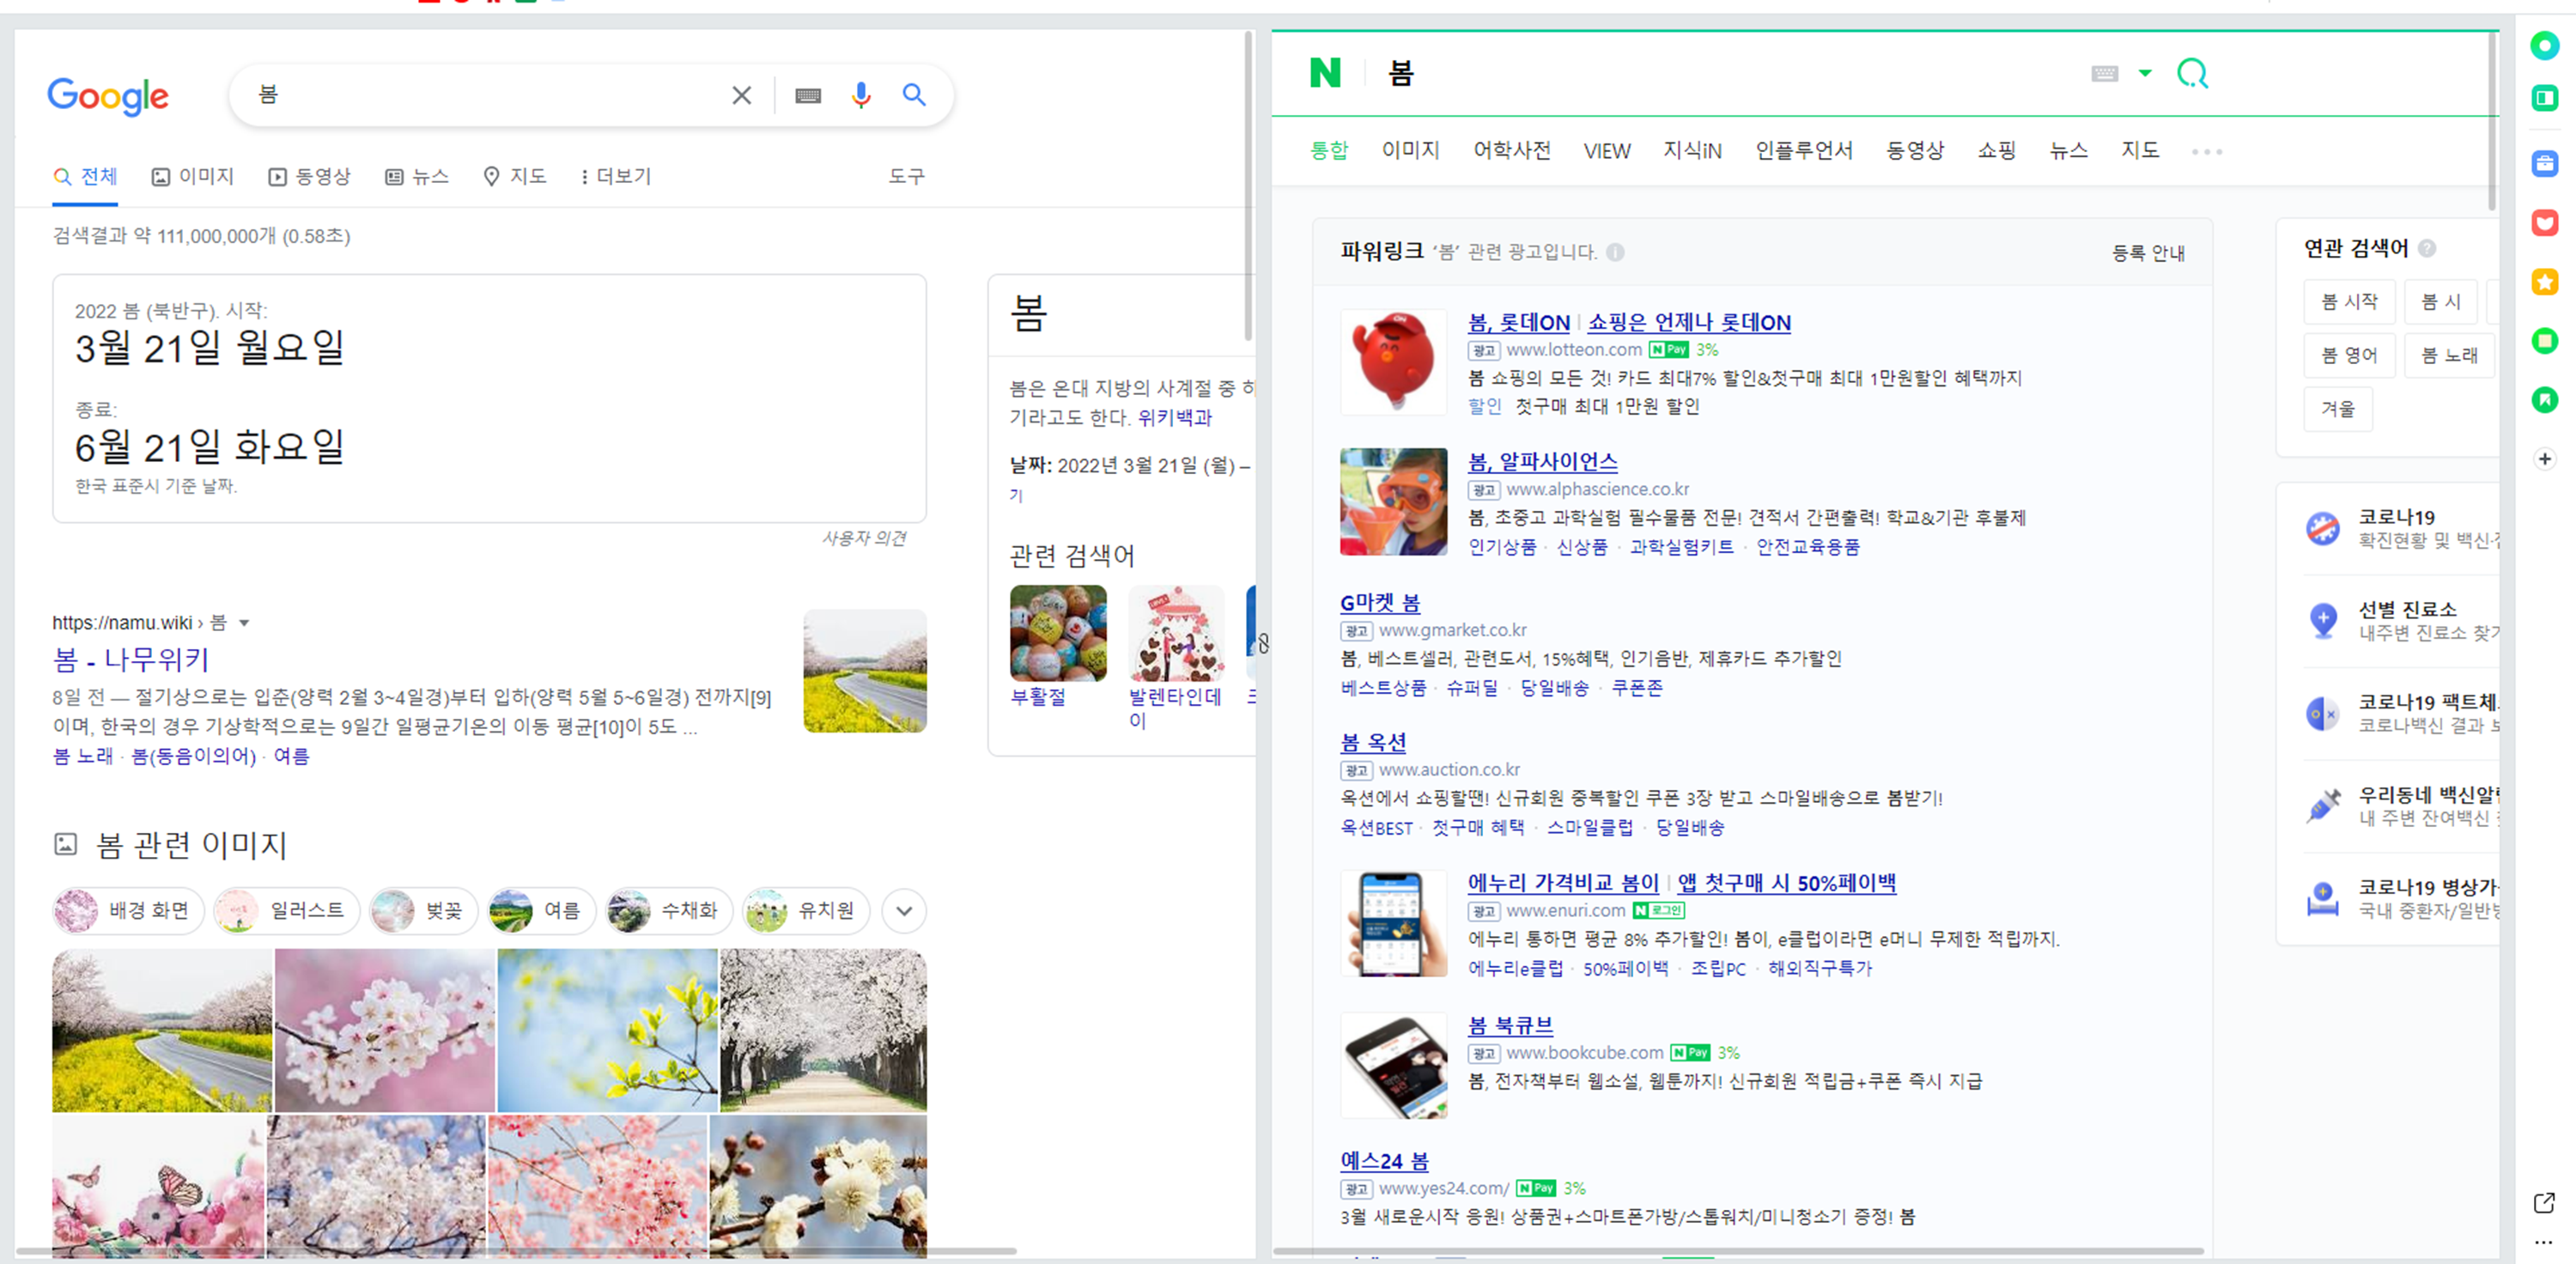Click green square panel sidebar icon
2576x1264 pixels.
click(x=2544, y=98)
